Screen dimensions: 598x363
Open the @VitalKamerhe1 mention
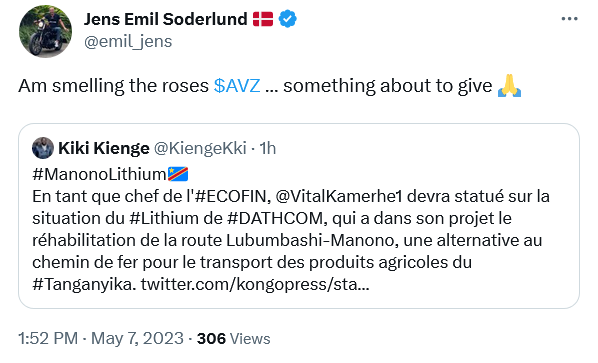point(339,196)
